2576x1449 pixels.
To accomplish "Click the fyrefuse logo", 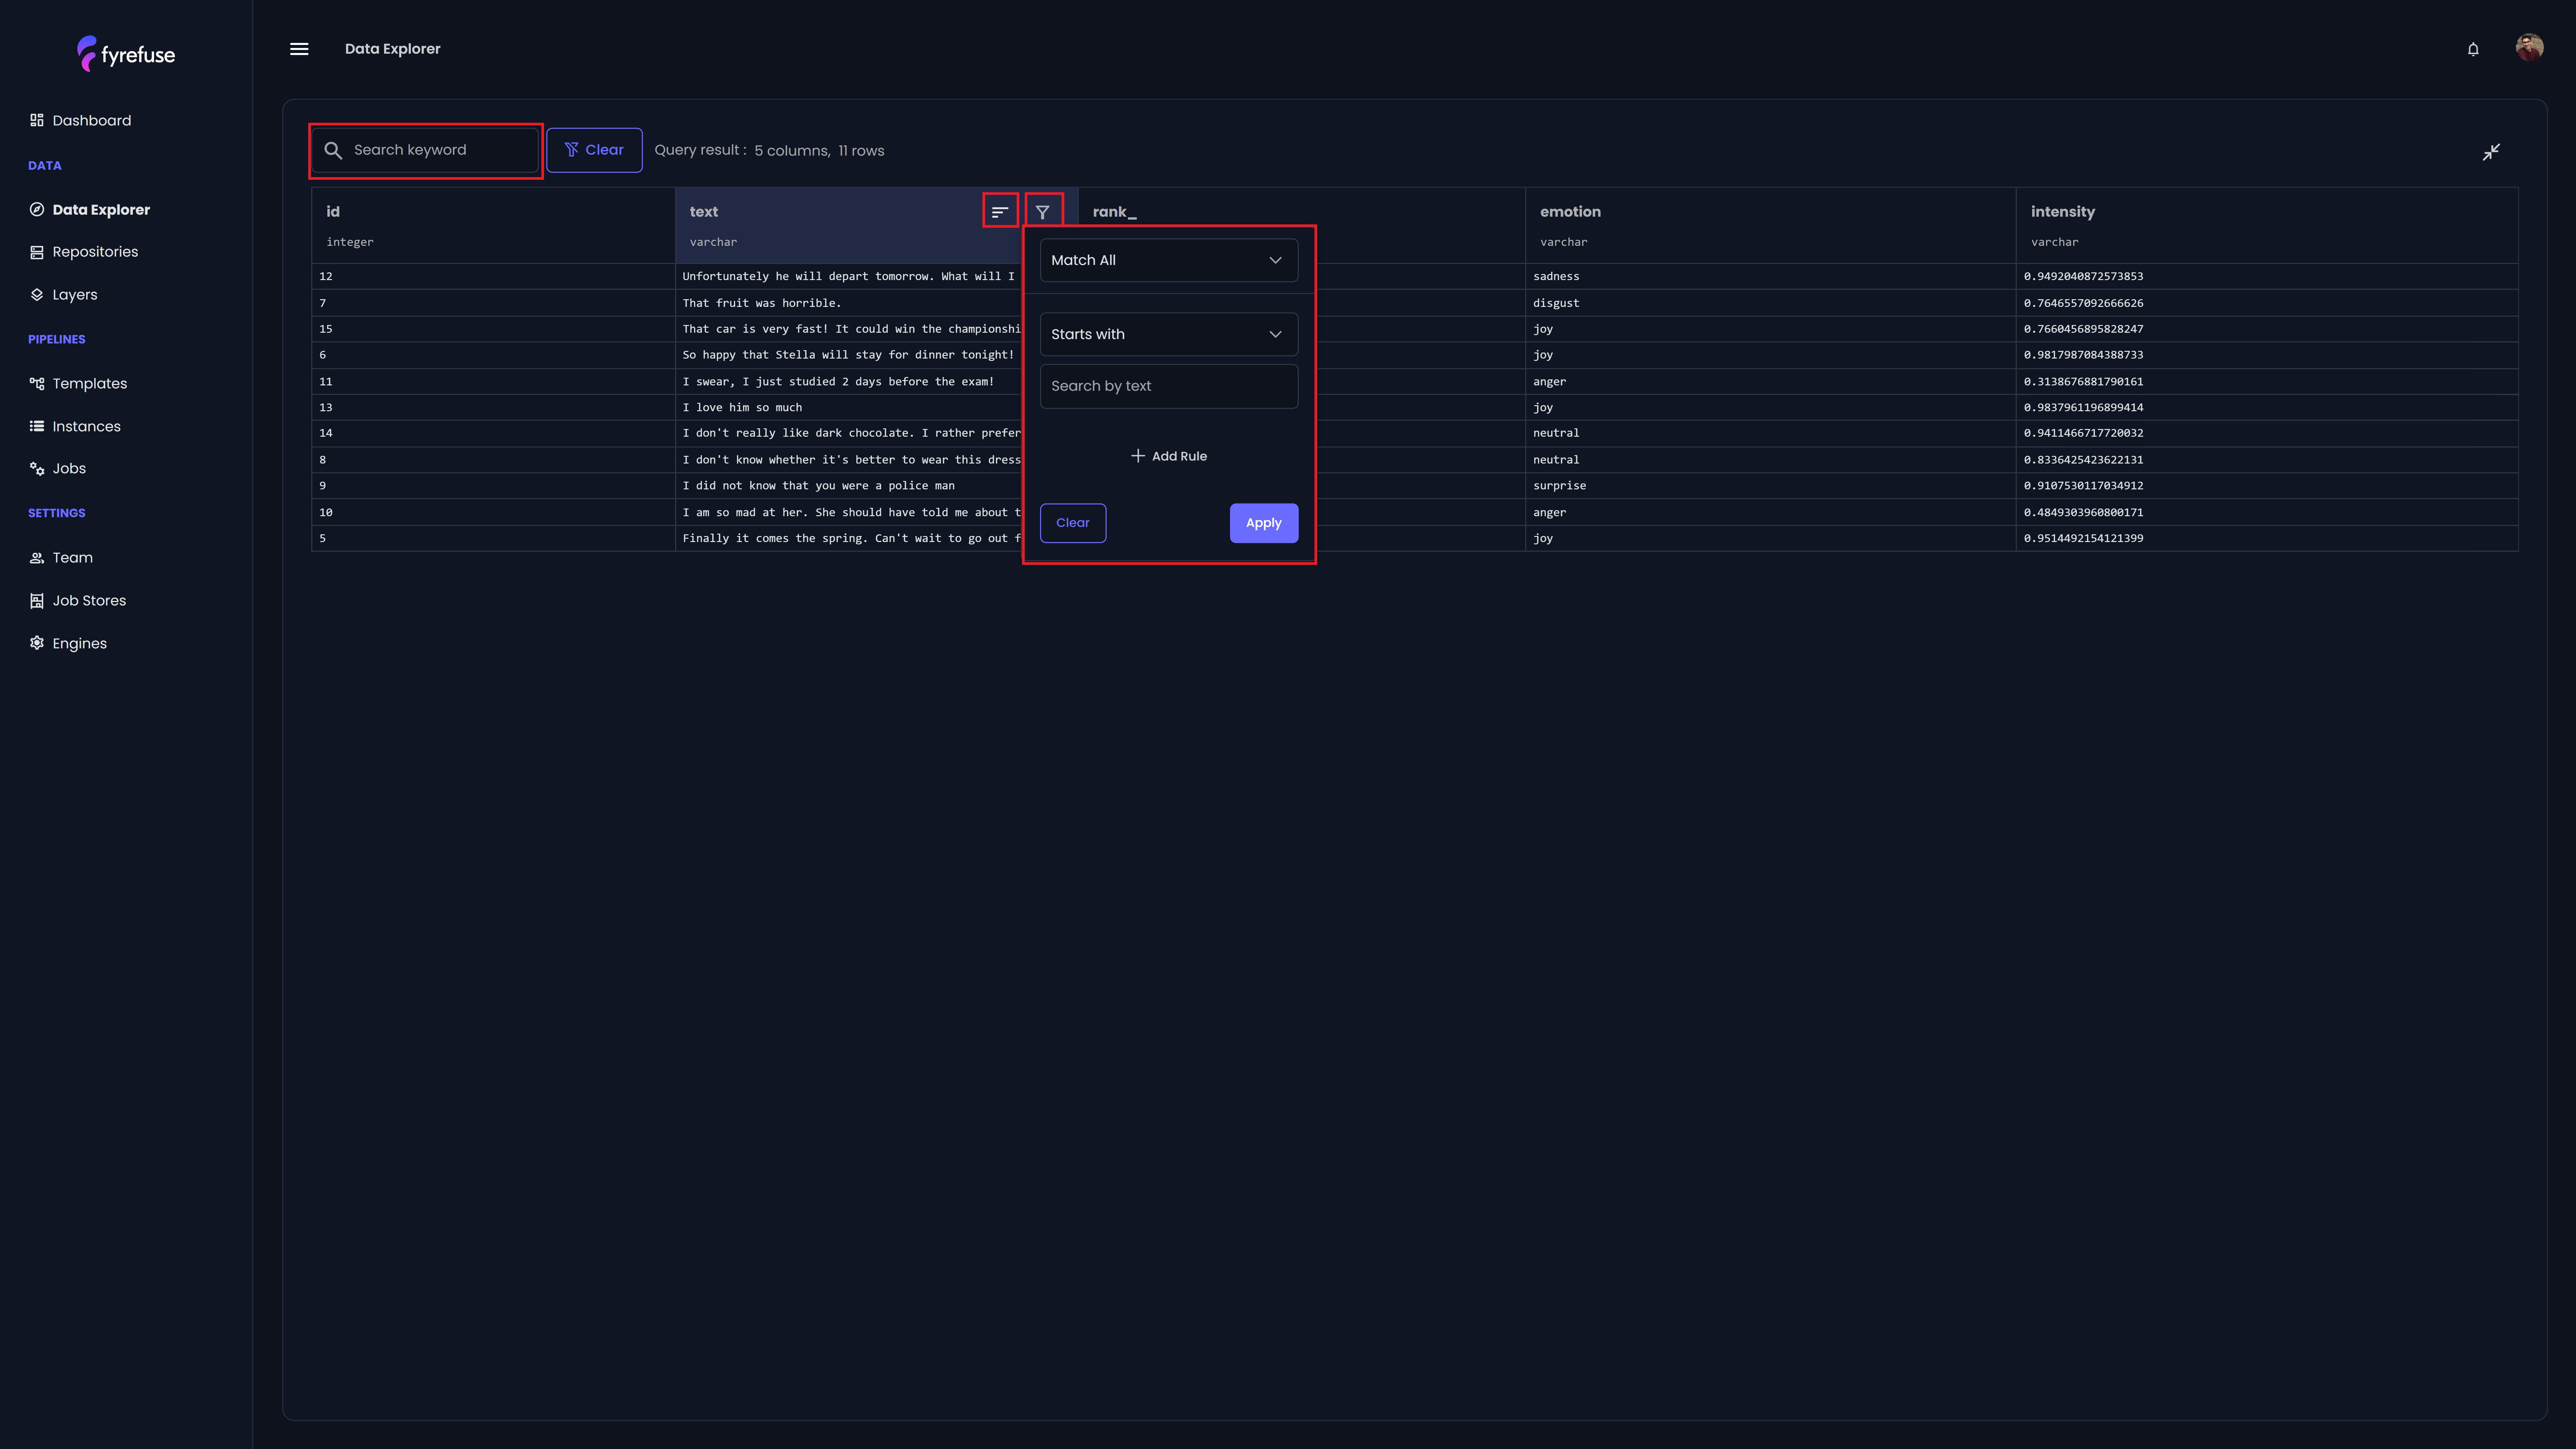I will (x=126, y=54).
